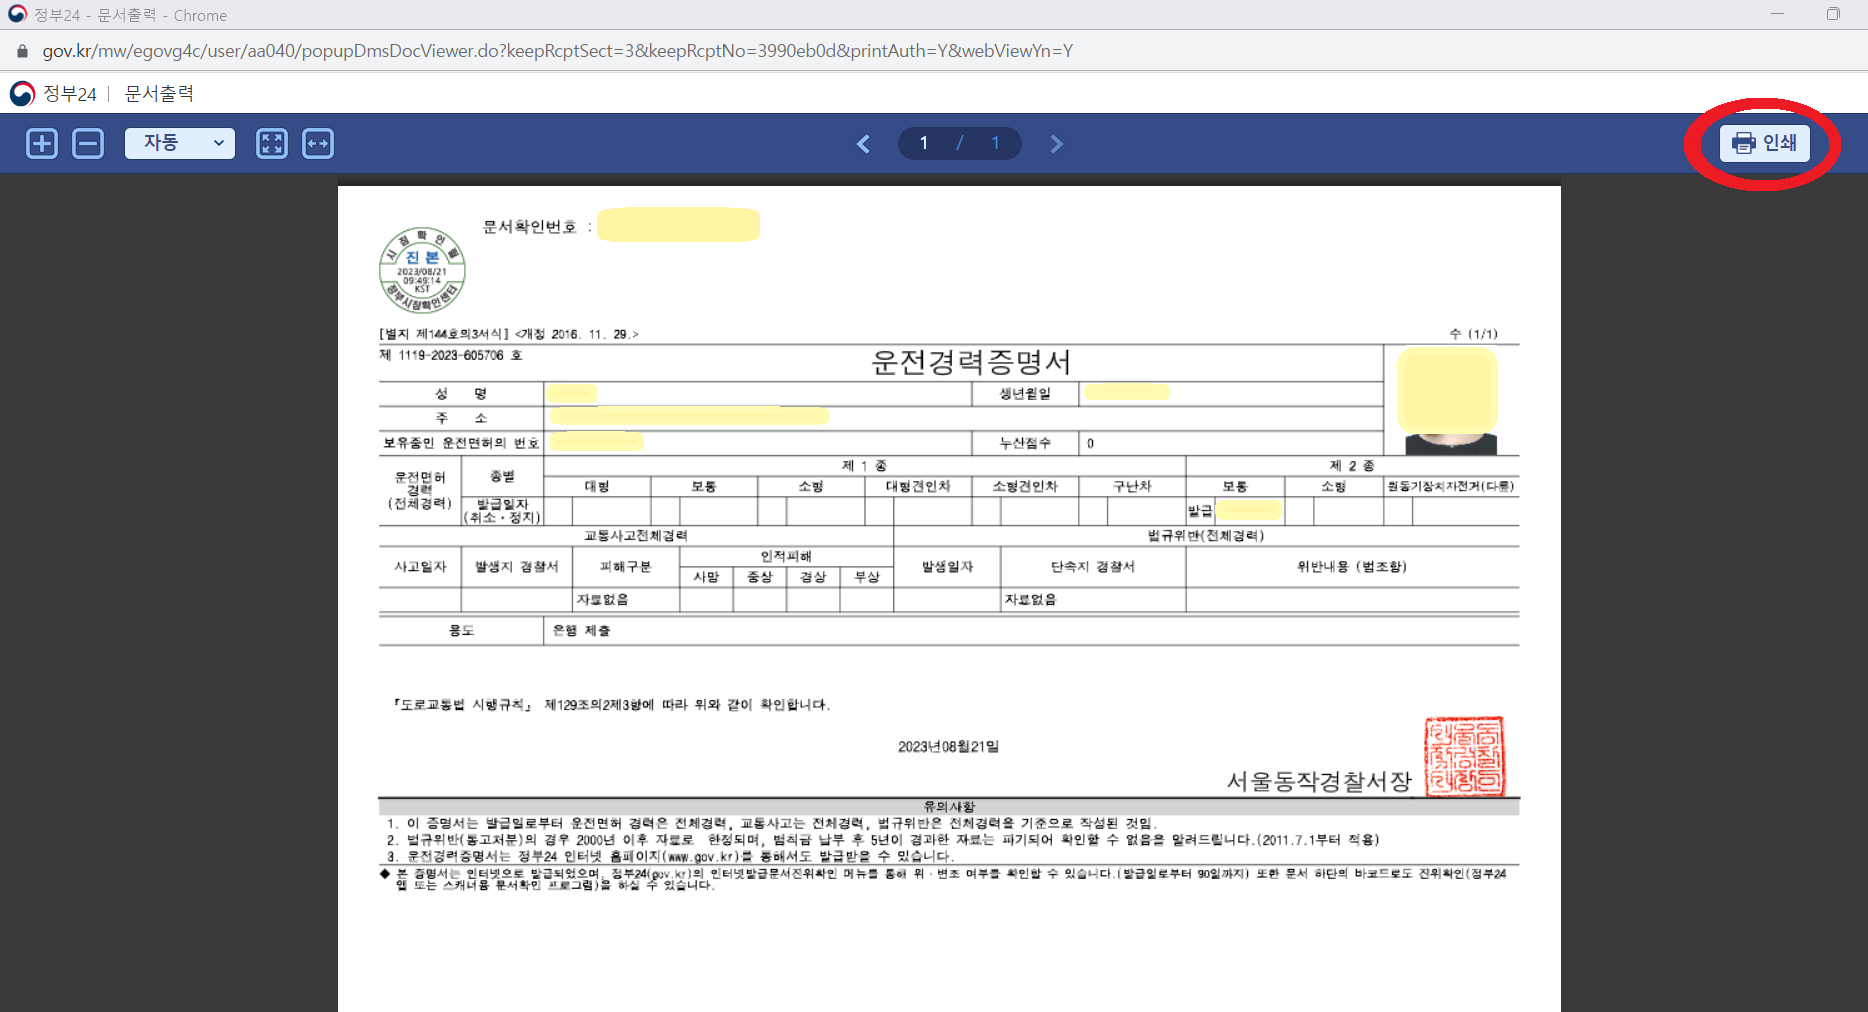
Task: Select the zoom in (+) icon
Action: 41,143
